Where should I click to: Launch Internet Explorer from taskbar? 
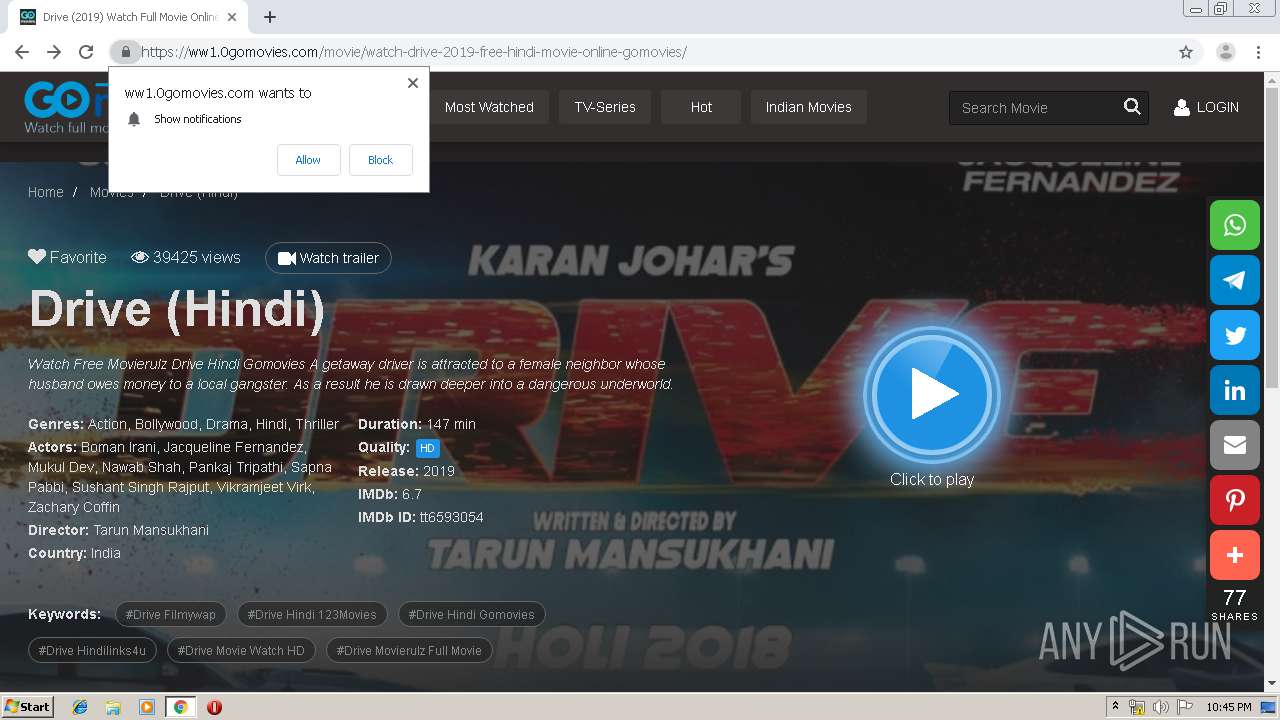pyautogui.click(x=80, y=706)
